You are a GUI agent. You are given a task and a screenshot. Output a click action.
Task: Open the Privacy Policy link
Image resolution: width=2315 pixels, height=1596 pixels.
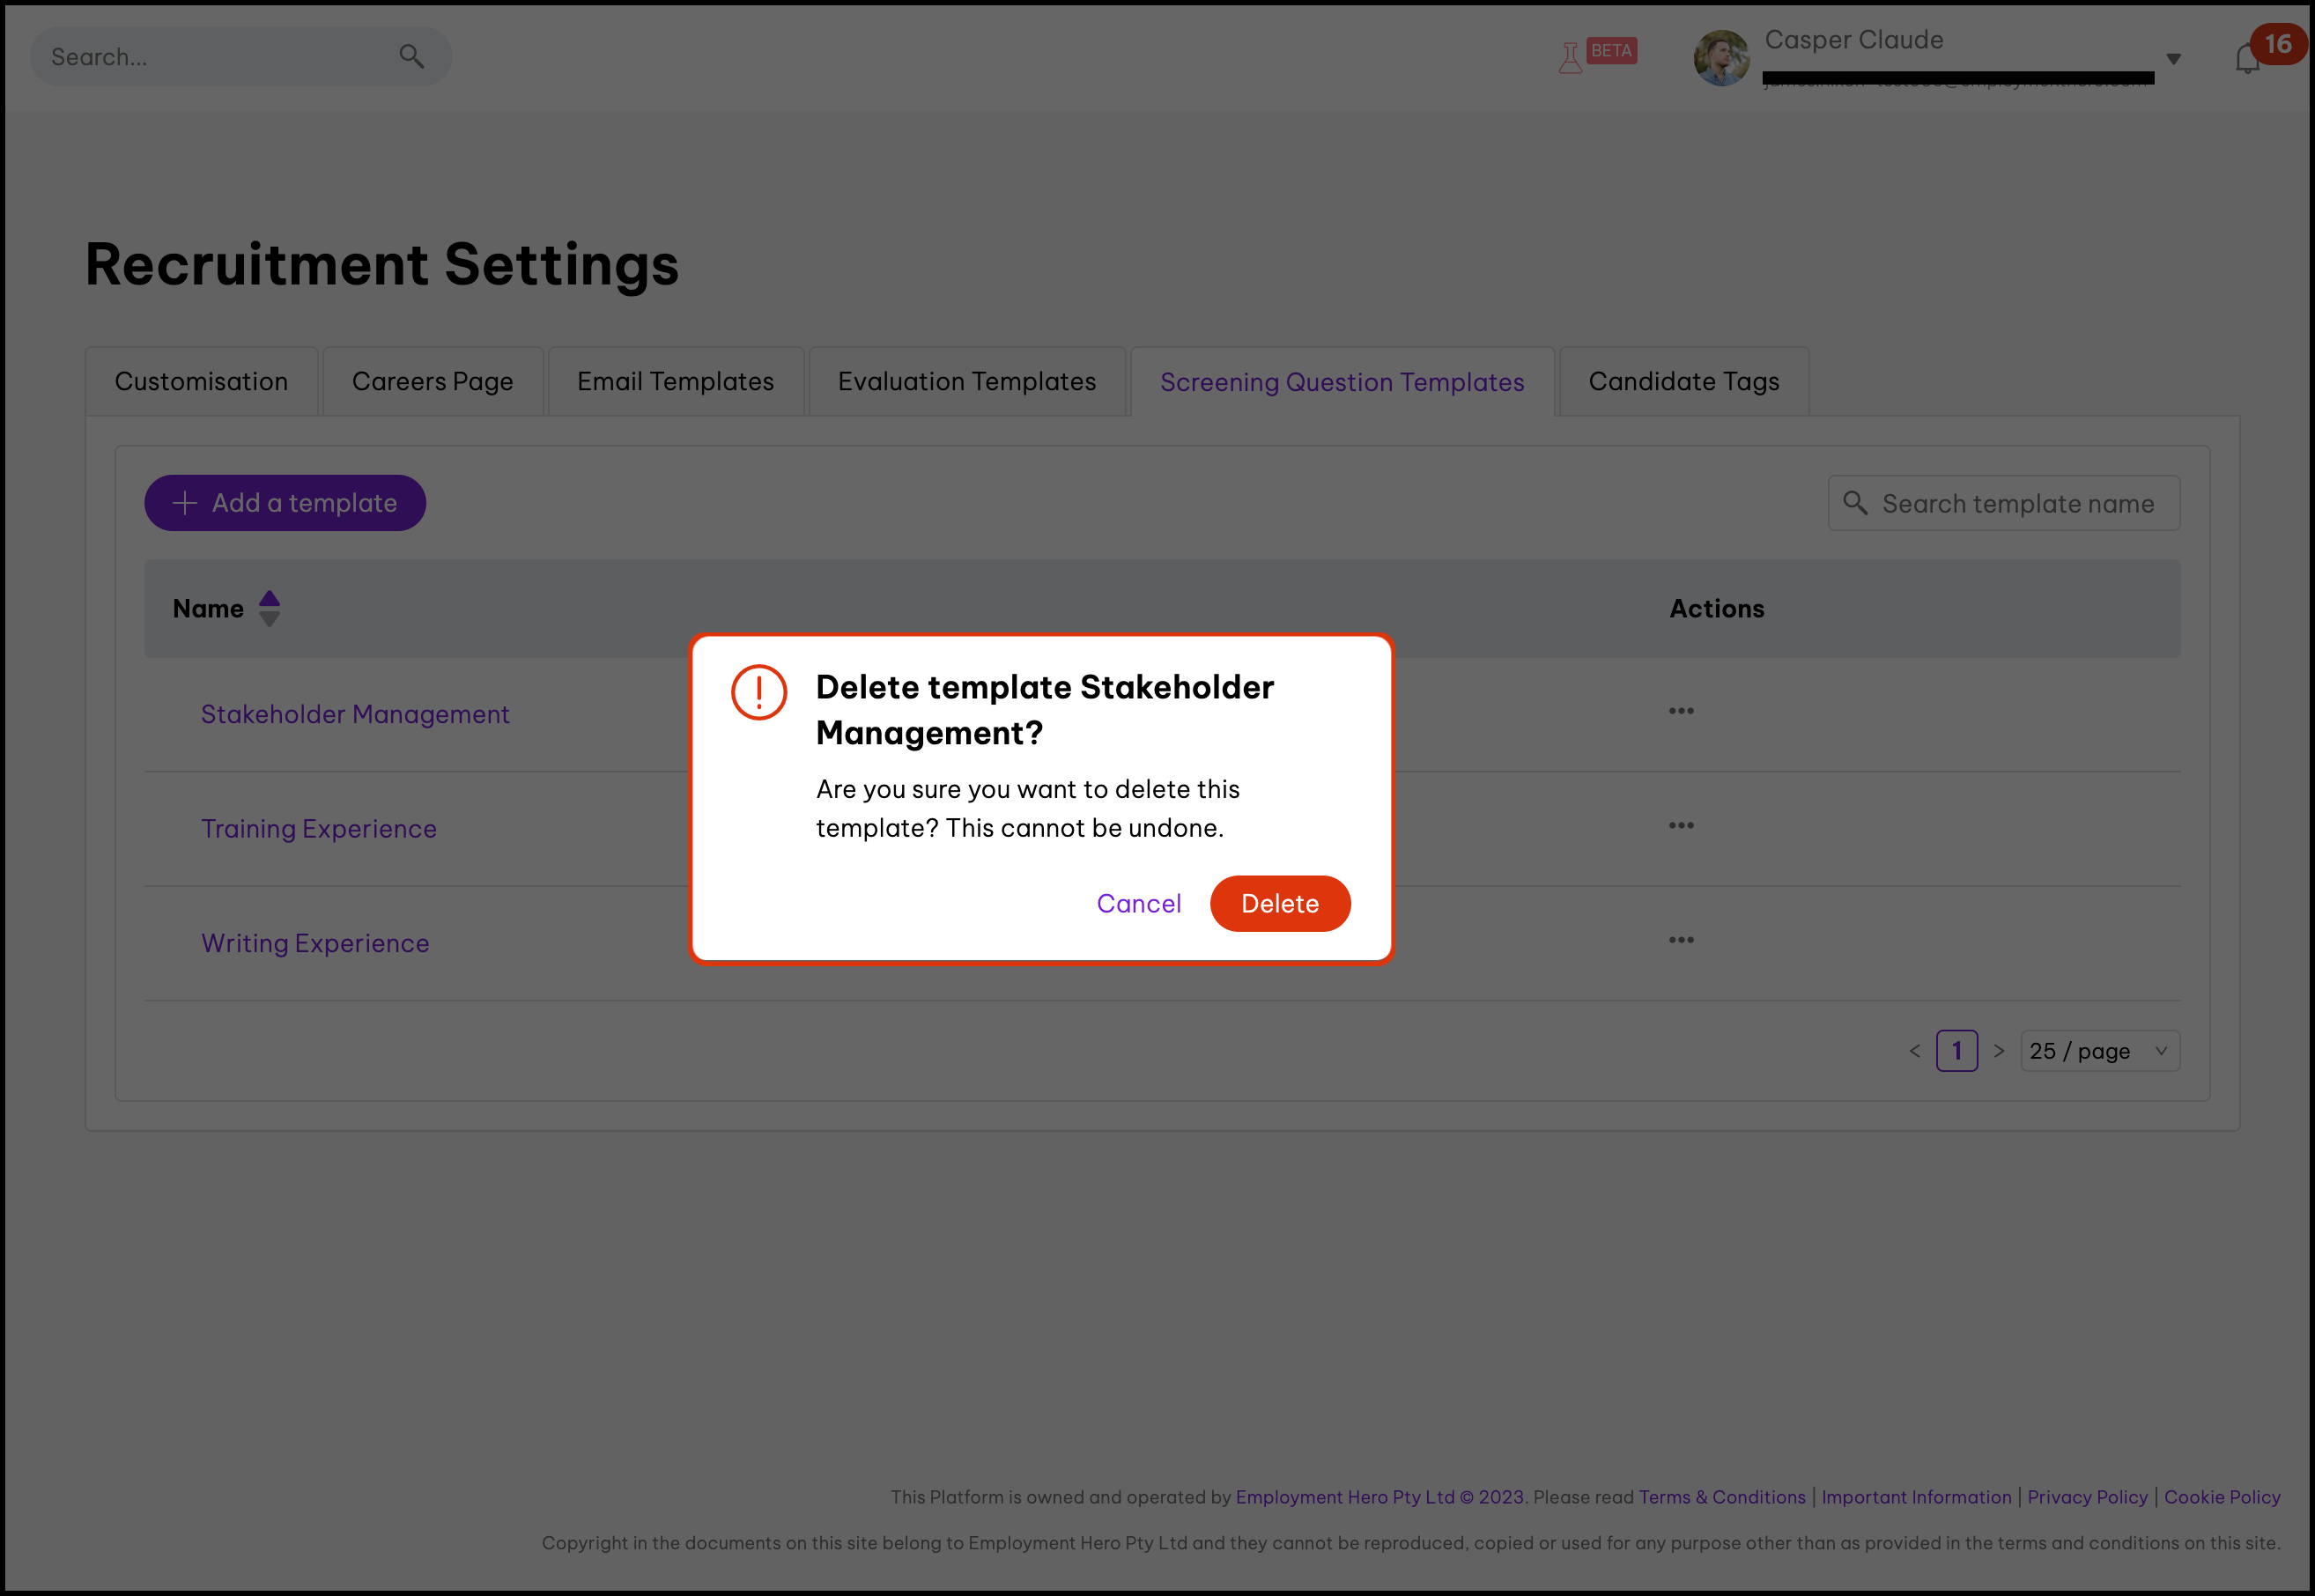click(2086, 1497)
